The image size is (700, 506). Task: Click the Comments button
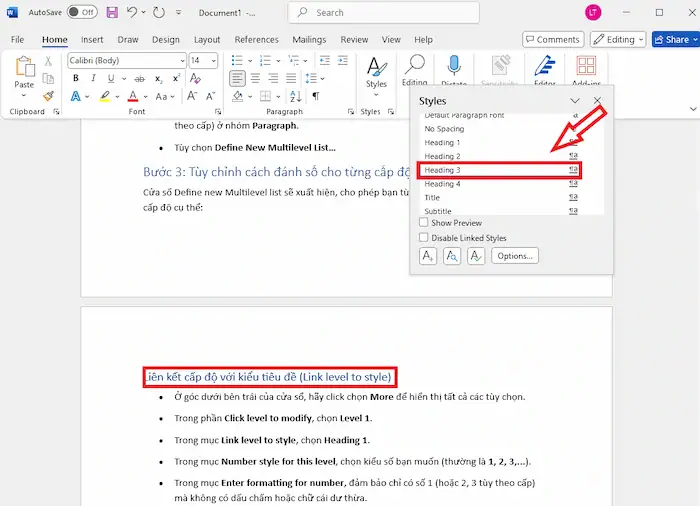[x=552, y=39]
